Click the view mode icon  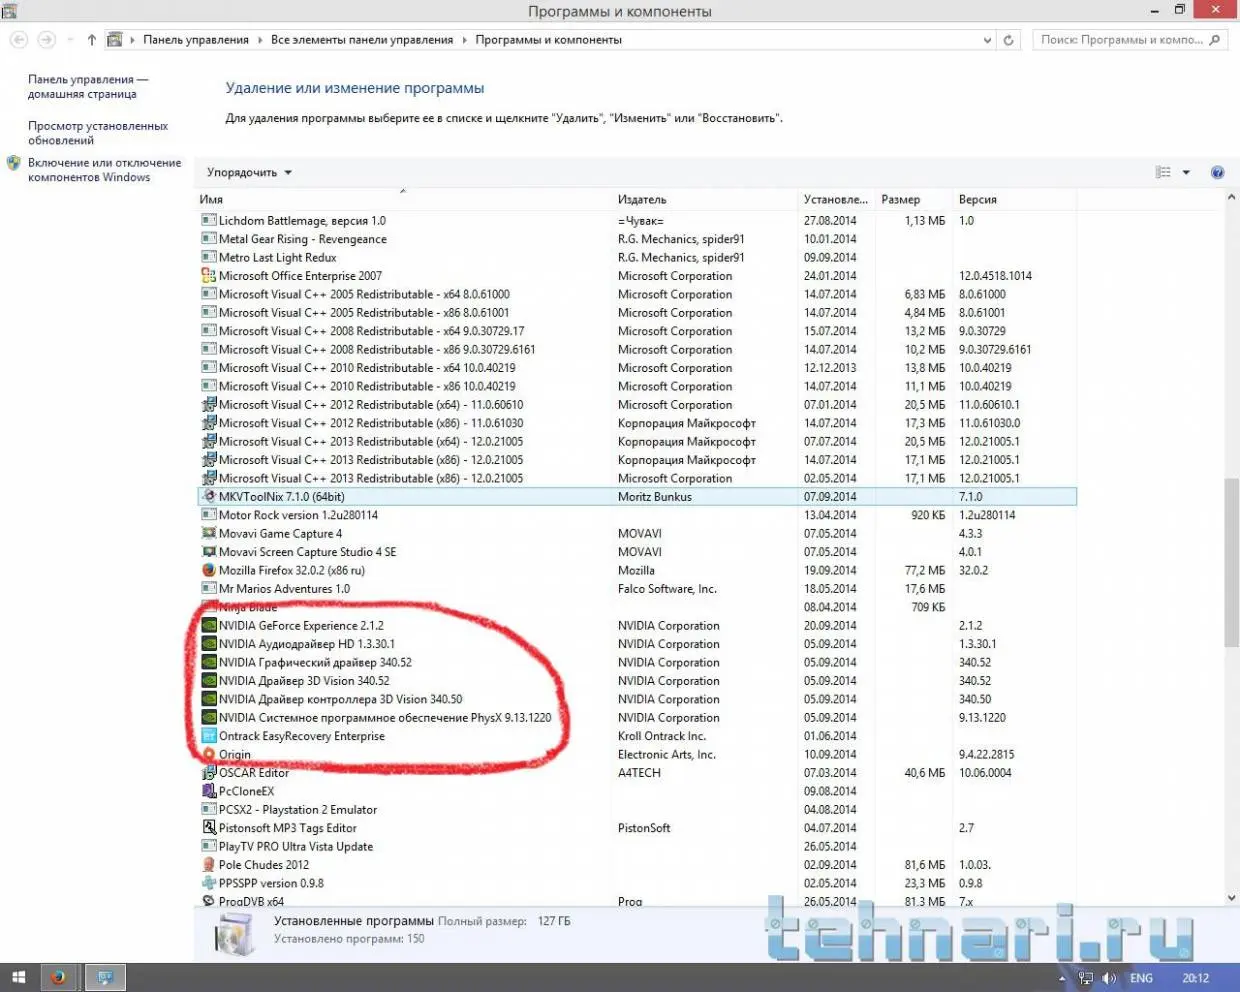coord(1163,172)
